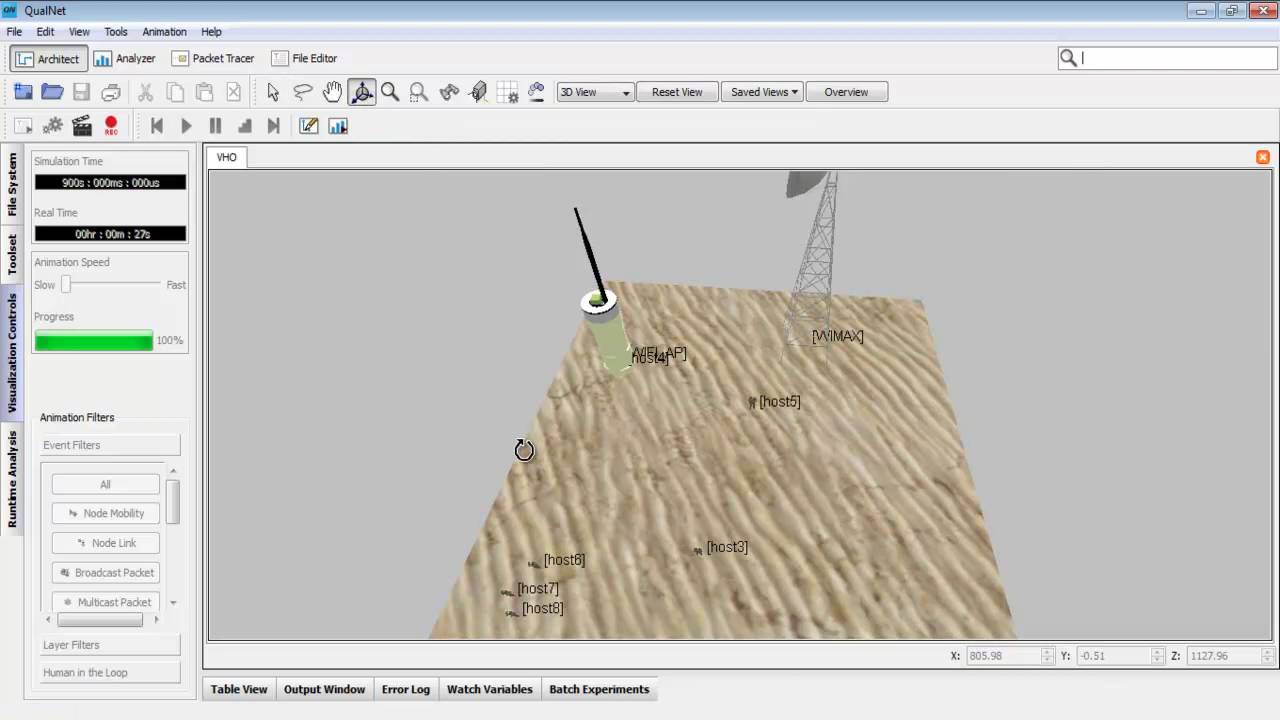Switch to the File Editor component
The width and height of the screenshot is (1280, 720).
pyautogui.click(x=304, y=58)
